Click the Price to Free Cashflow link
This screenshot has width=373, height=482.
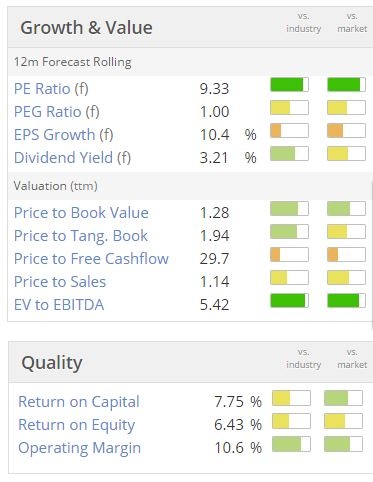[91, 259]
